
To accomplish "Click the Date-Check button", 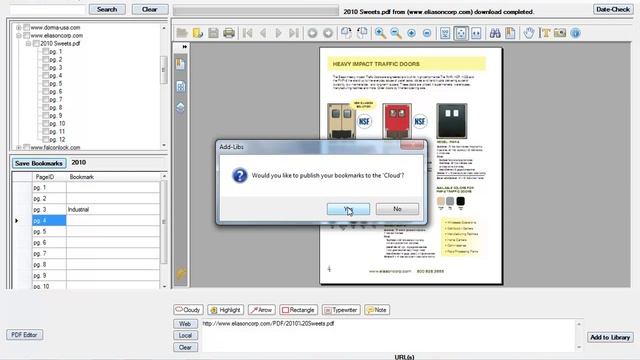I will pyautogui.click(x=613, y=9).
